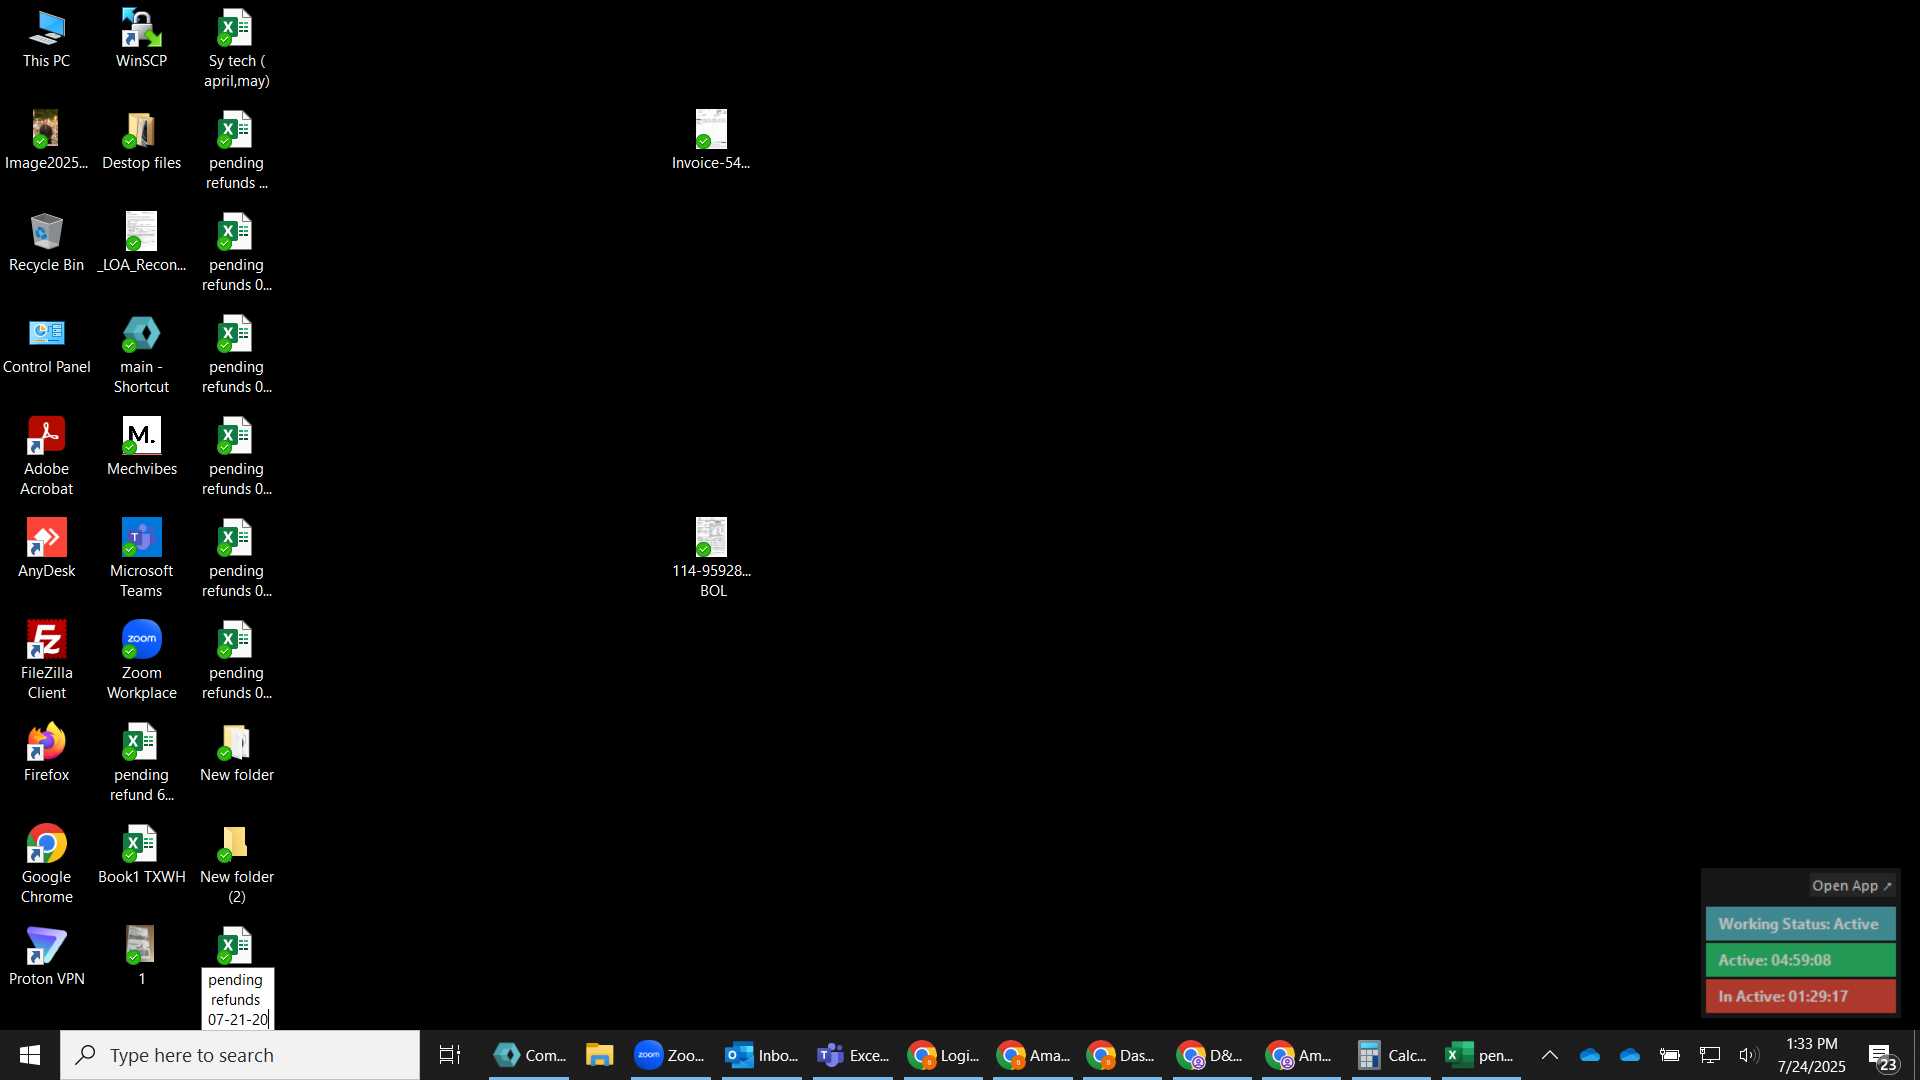The width and height of the screenshot is (1920, 1080).
Task: Click In Active time 01:29:17 bar
Action: pos(1799,996)
